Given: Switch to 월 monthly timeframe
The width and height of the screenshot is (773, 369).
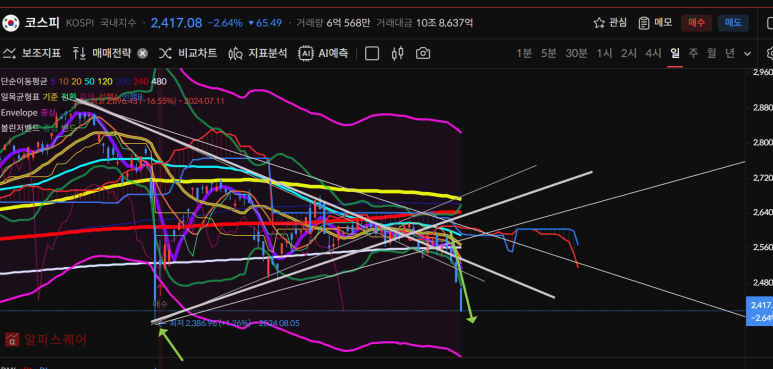Looking at the screenshot, I should tap(711, 53).
